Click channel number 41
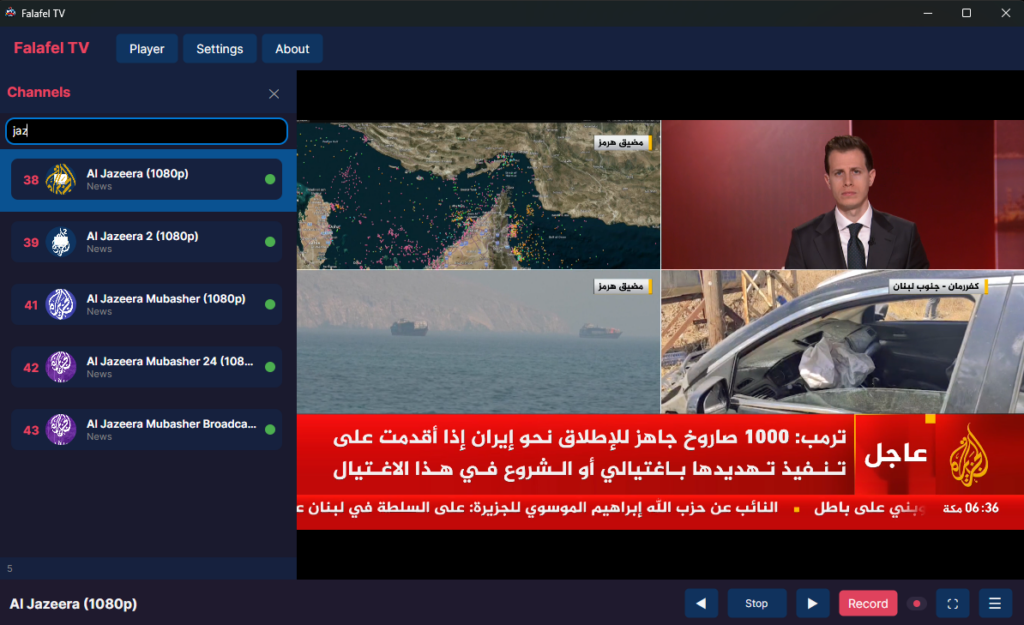 (31, 306)
